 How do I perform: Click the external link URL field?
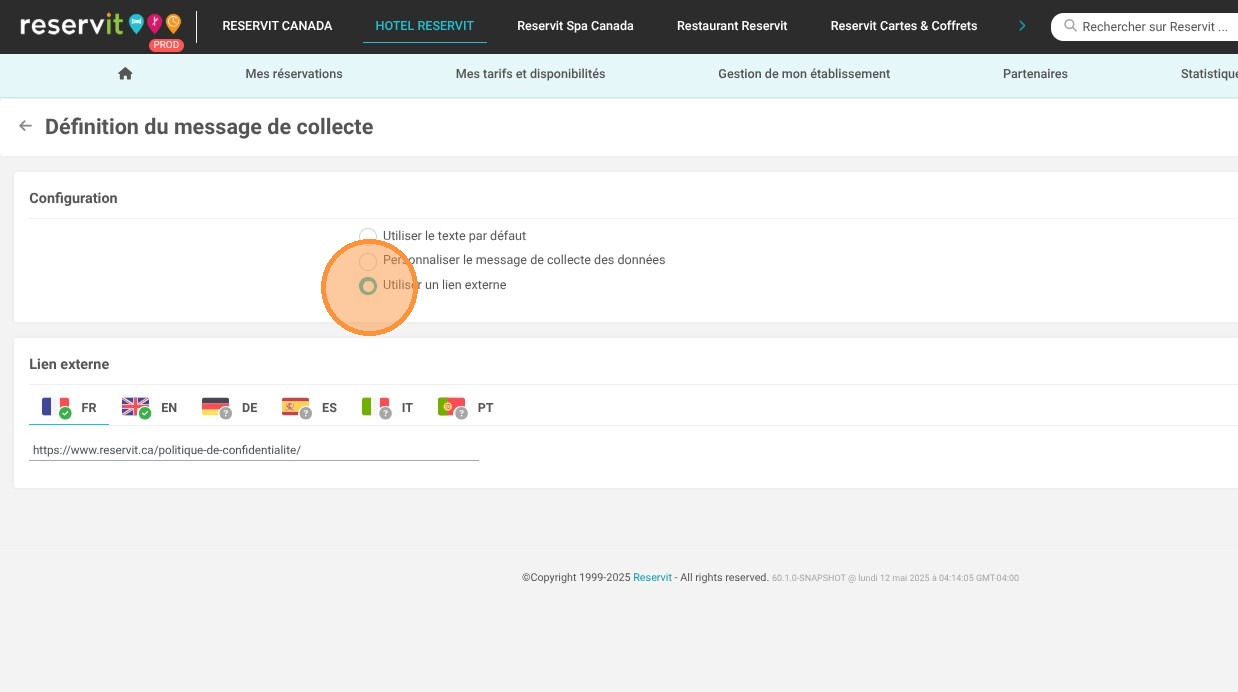coord(254,450)
